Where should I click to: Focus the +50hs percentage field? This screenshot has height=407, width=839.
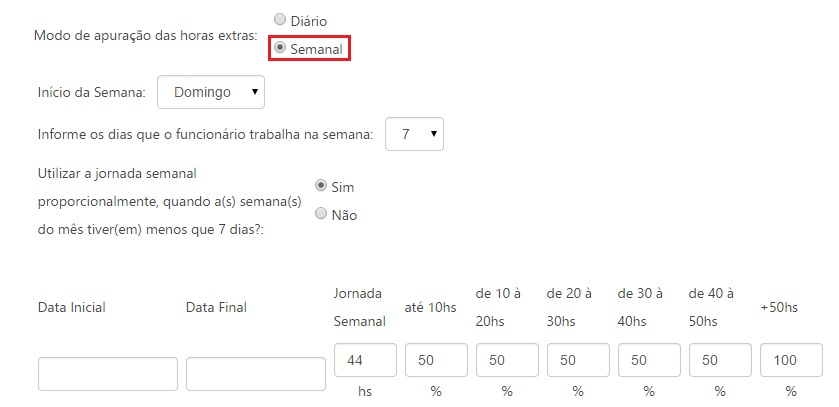(791, 359)
